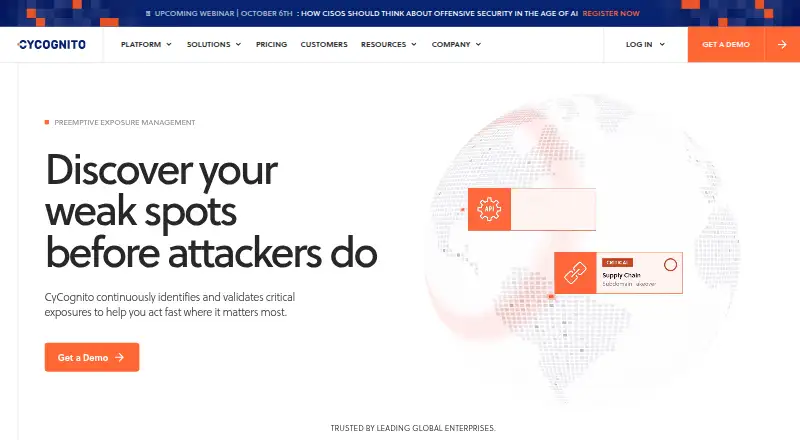Click the arrow icon beside header Get a Demo
This screenshot has height=440, width=800.
click(x=782, y=44)
